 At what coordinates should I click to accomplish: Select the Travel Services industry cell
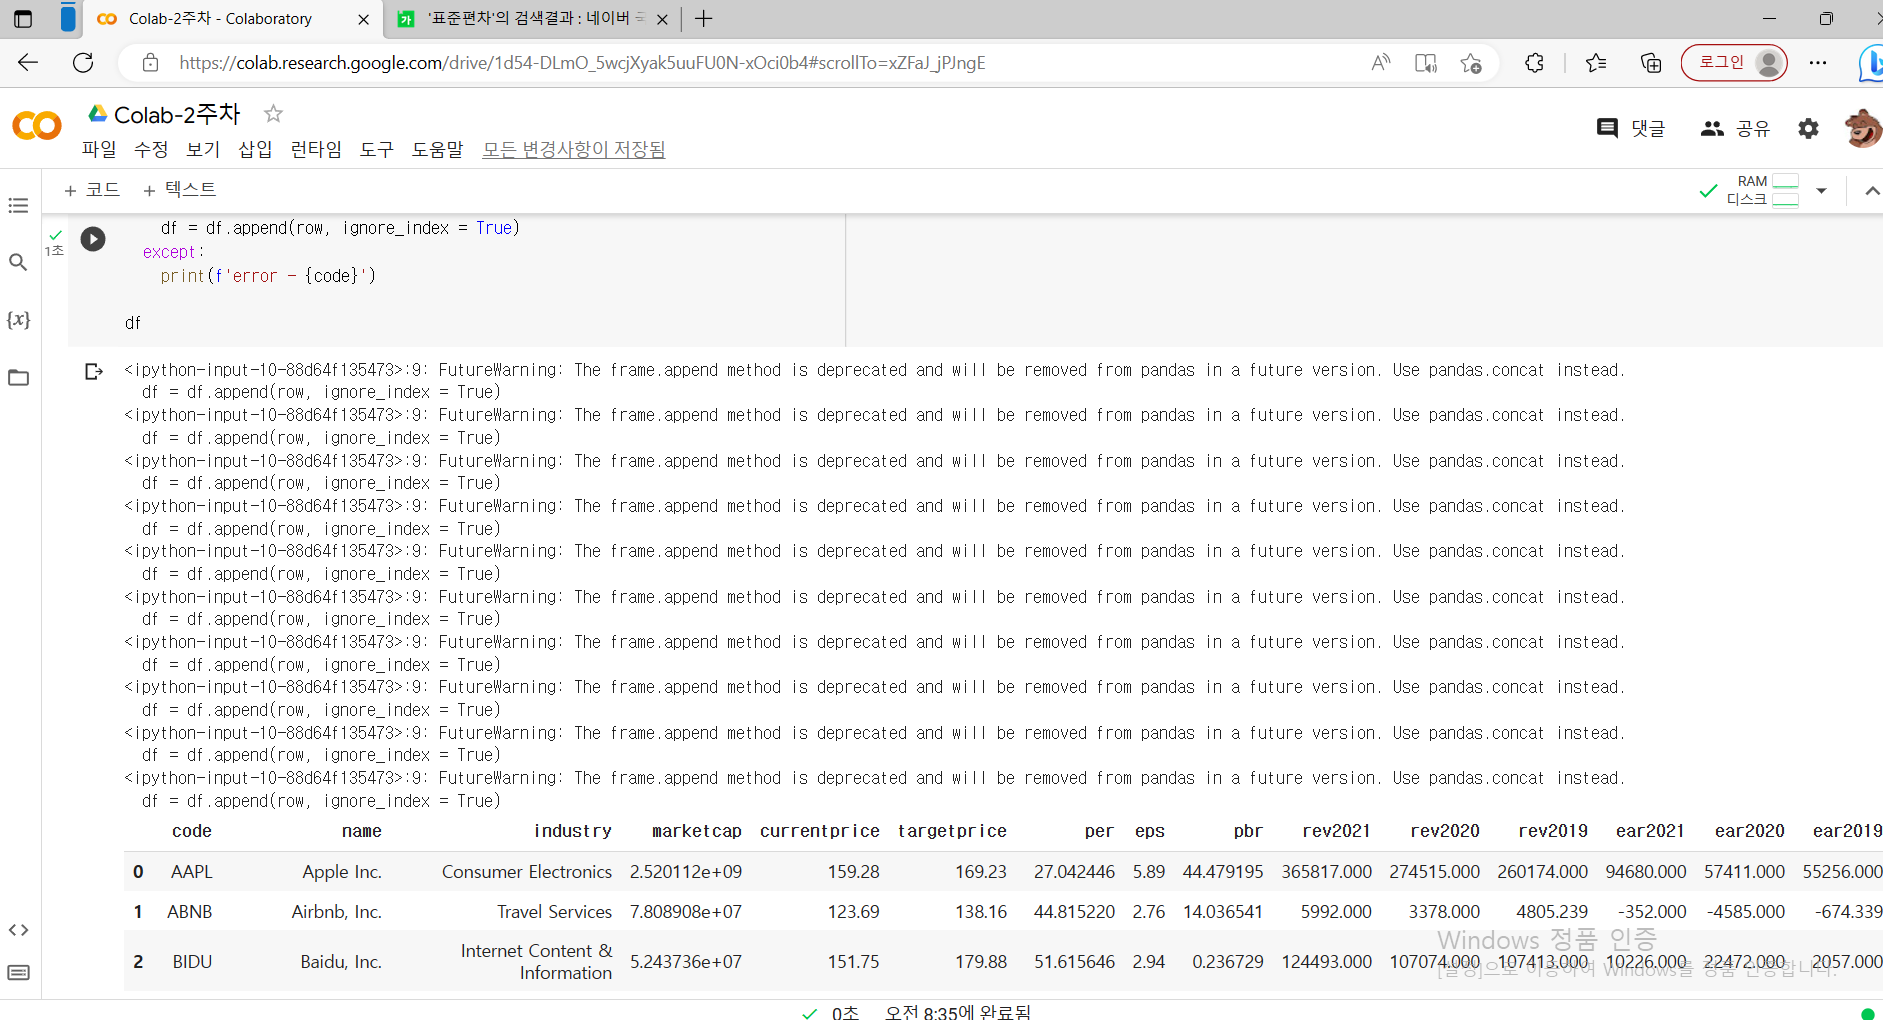pyautogui.click(x=555, y=912)
